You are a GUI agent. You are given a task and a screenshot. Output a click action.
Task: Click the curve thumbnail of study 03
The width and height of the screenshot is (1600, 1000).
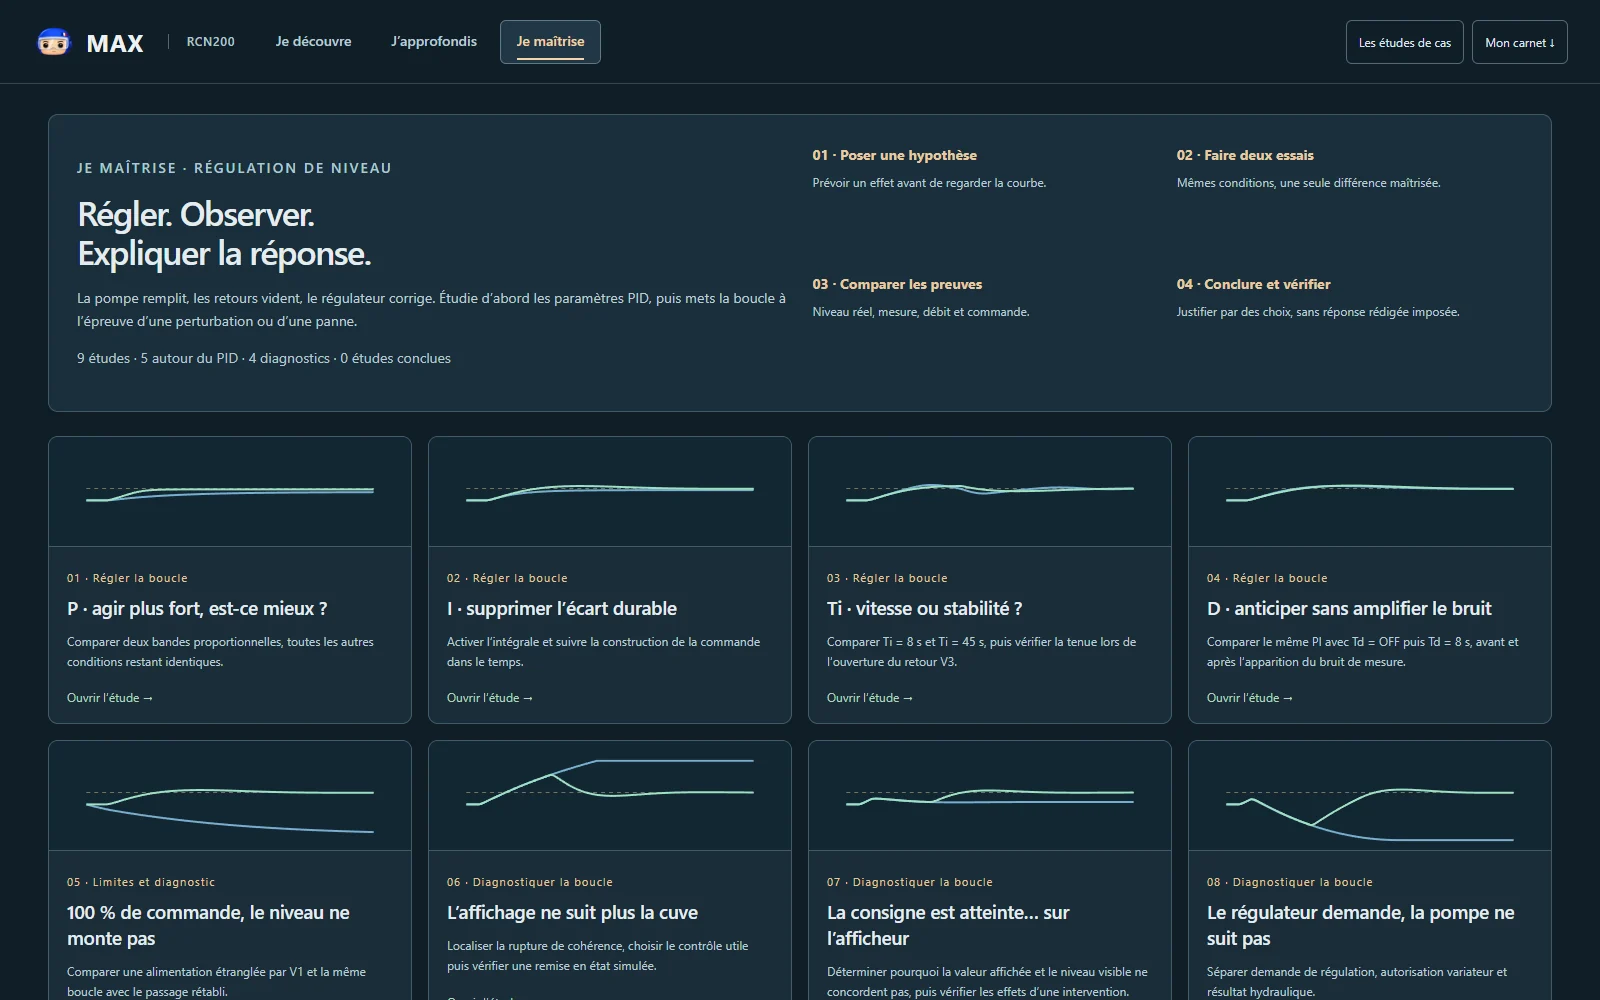coord(990,492)
